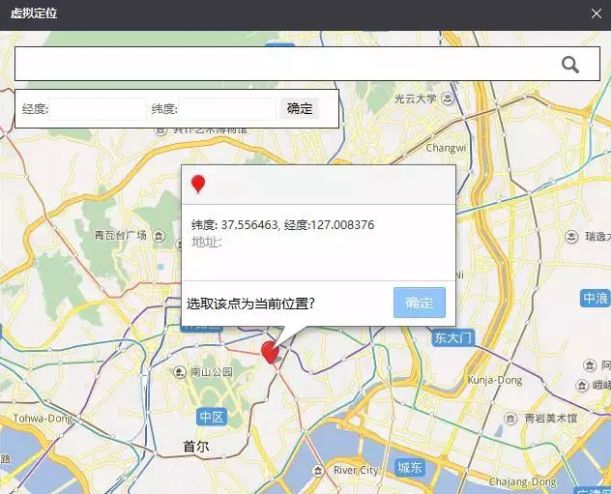Click the magnifying glass search icon
Viewport: 611px width, 494px height.
click(570, 65)
